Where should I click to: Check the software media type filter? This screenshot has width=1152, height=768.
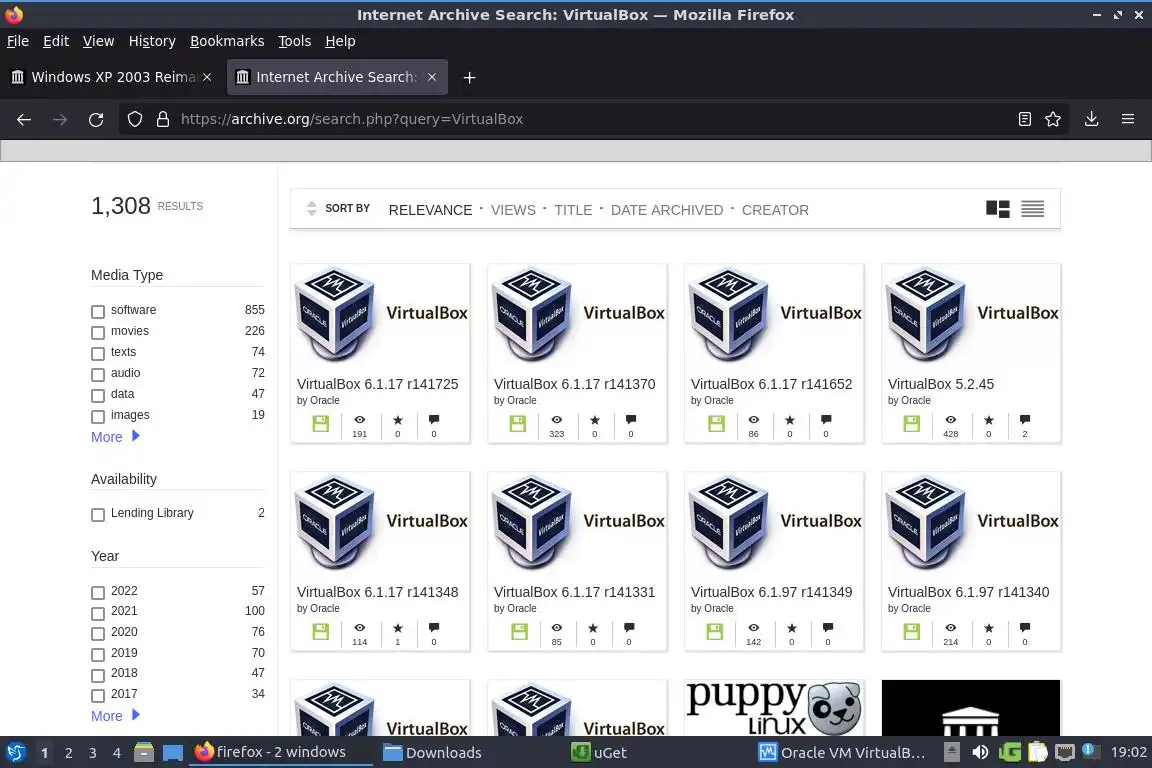tap(98, 312)
